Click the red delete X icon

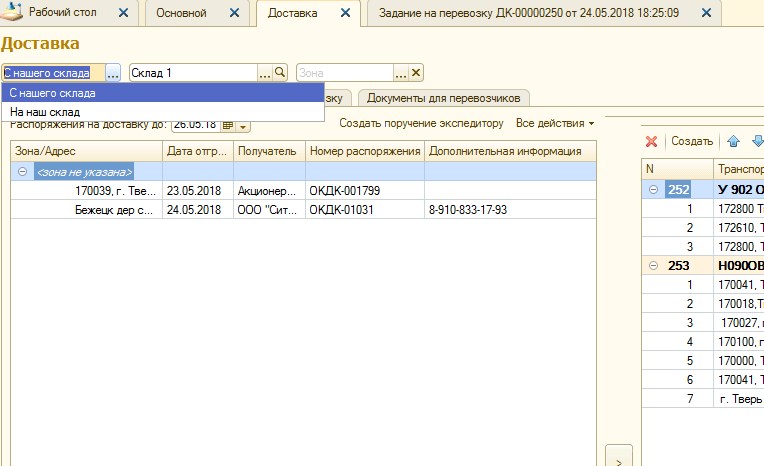(652, 142)
